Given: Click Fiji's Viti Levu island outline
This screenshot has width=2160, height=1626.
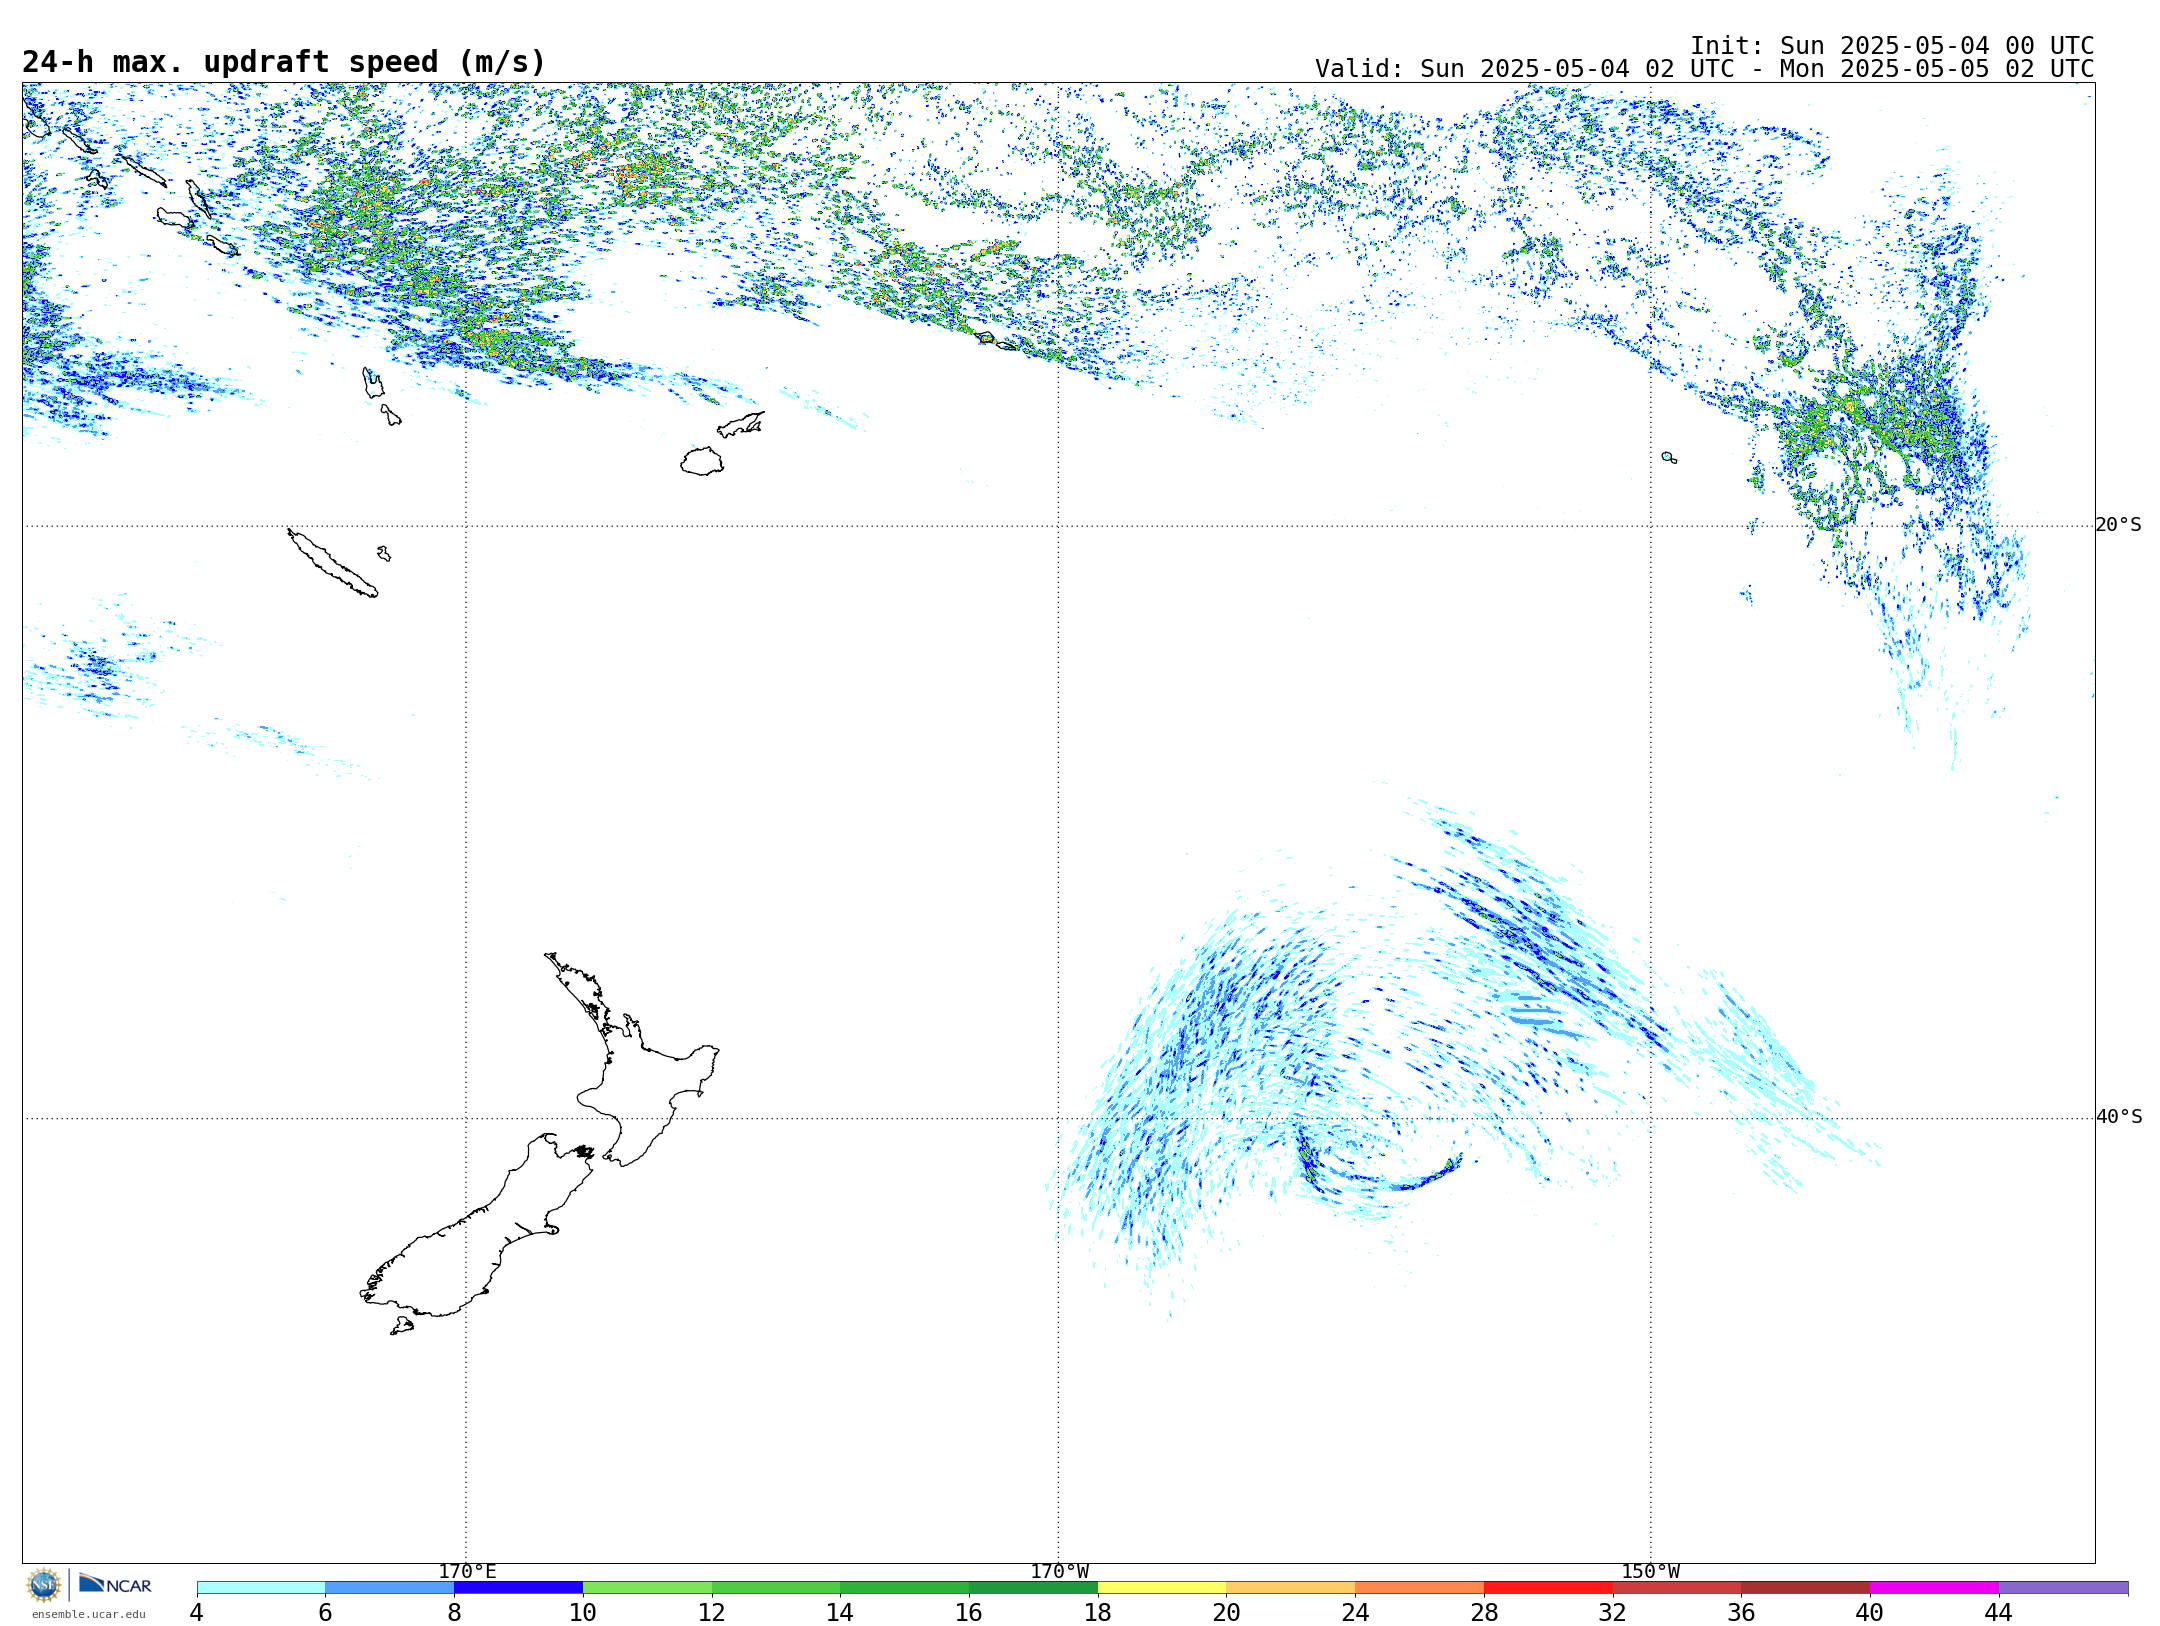Looking at the screenshot, I should [702, 461].
